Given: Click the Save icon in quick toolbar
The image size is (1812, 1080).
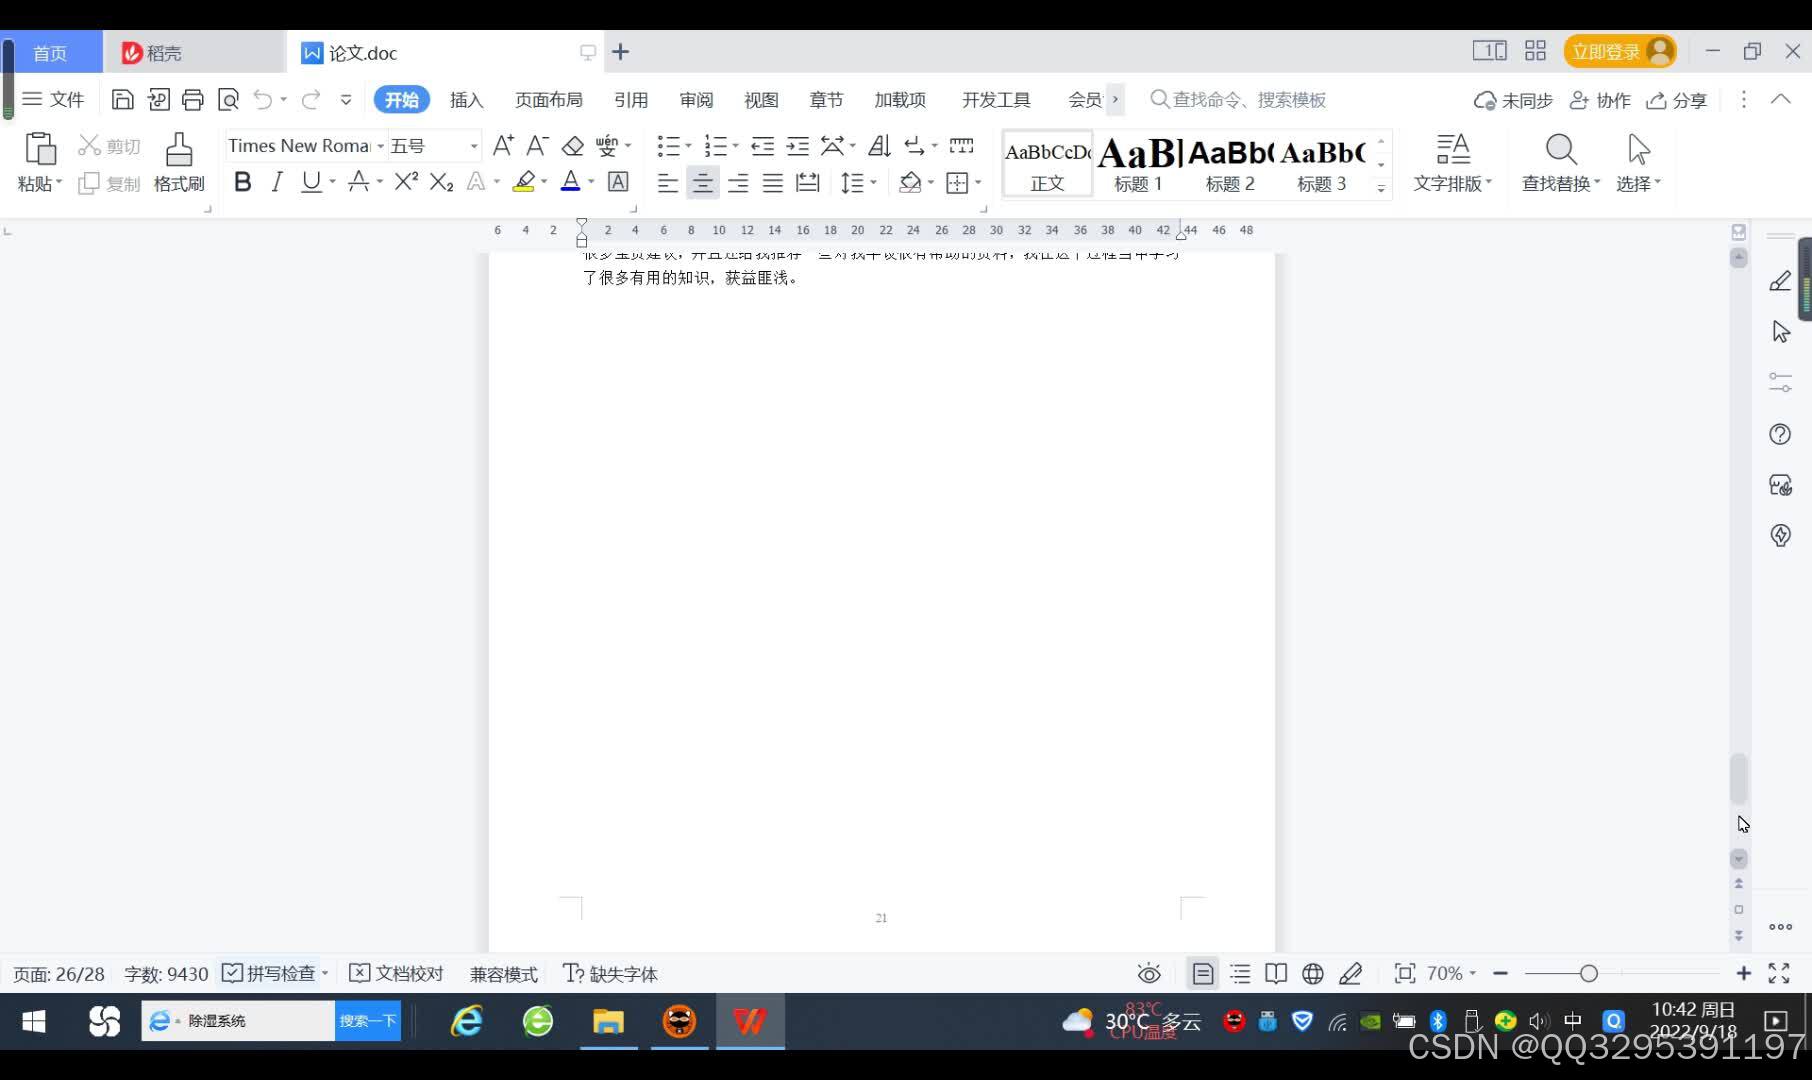Looking at the screenshot, I should click(122, 99).
